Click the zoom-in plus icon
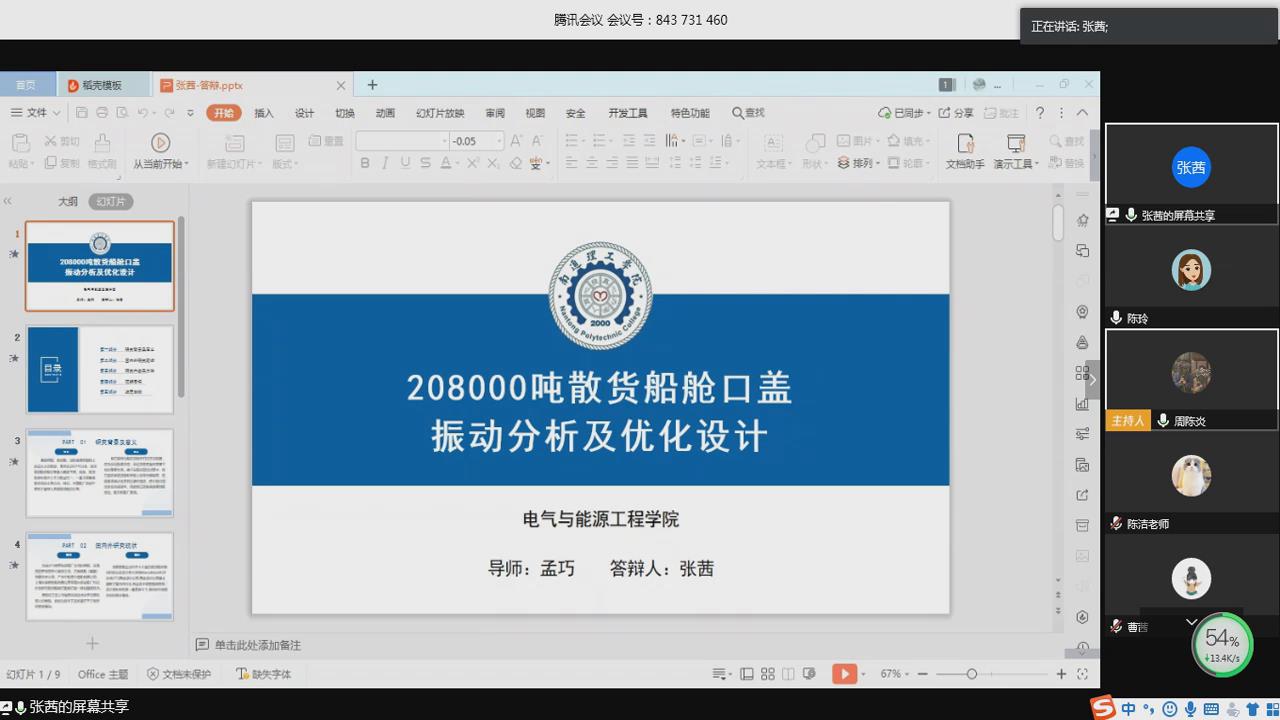The height and width of the screenshot is (720, 1280). (1061, 674)
